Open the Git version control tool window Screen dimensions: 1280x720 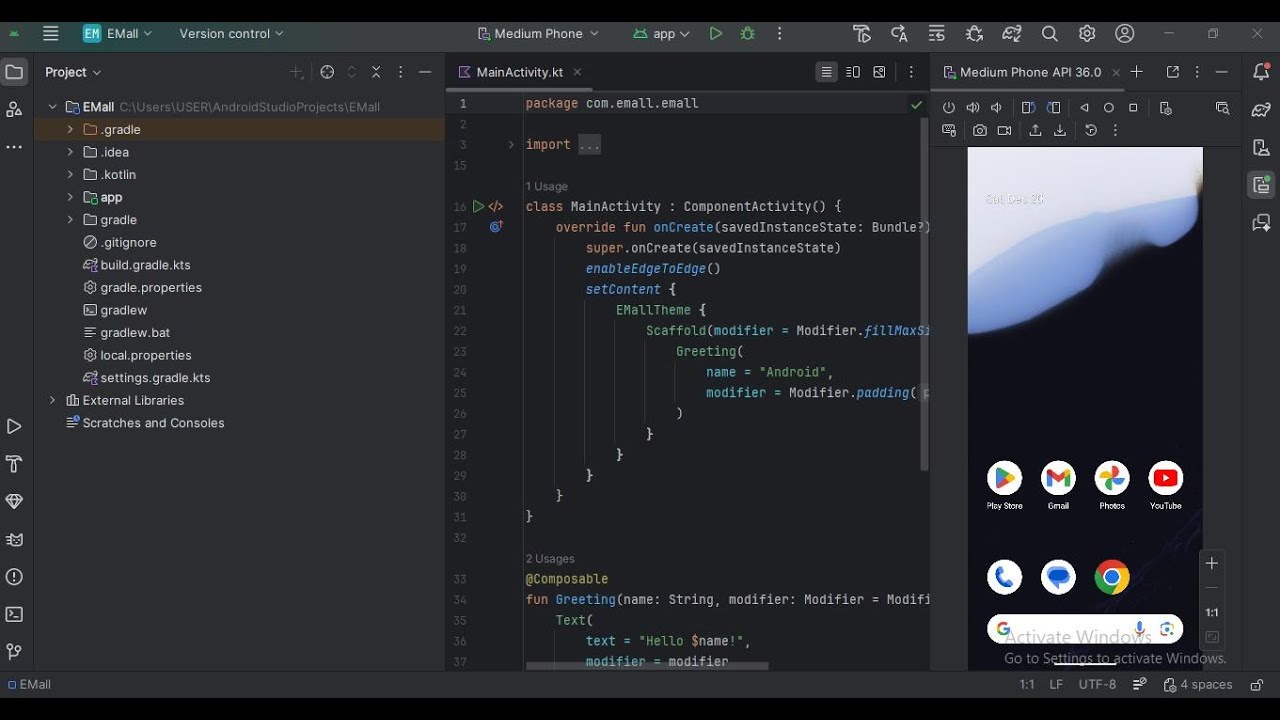pos(14,652)
